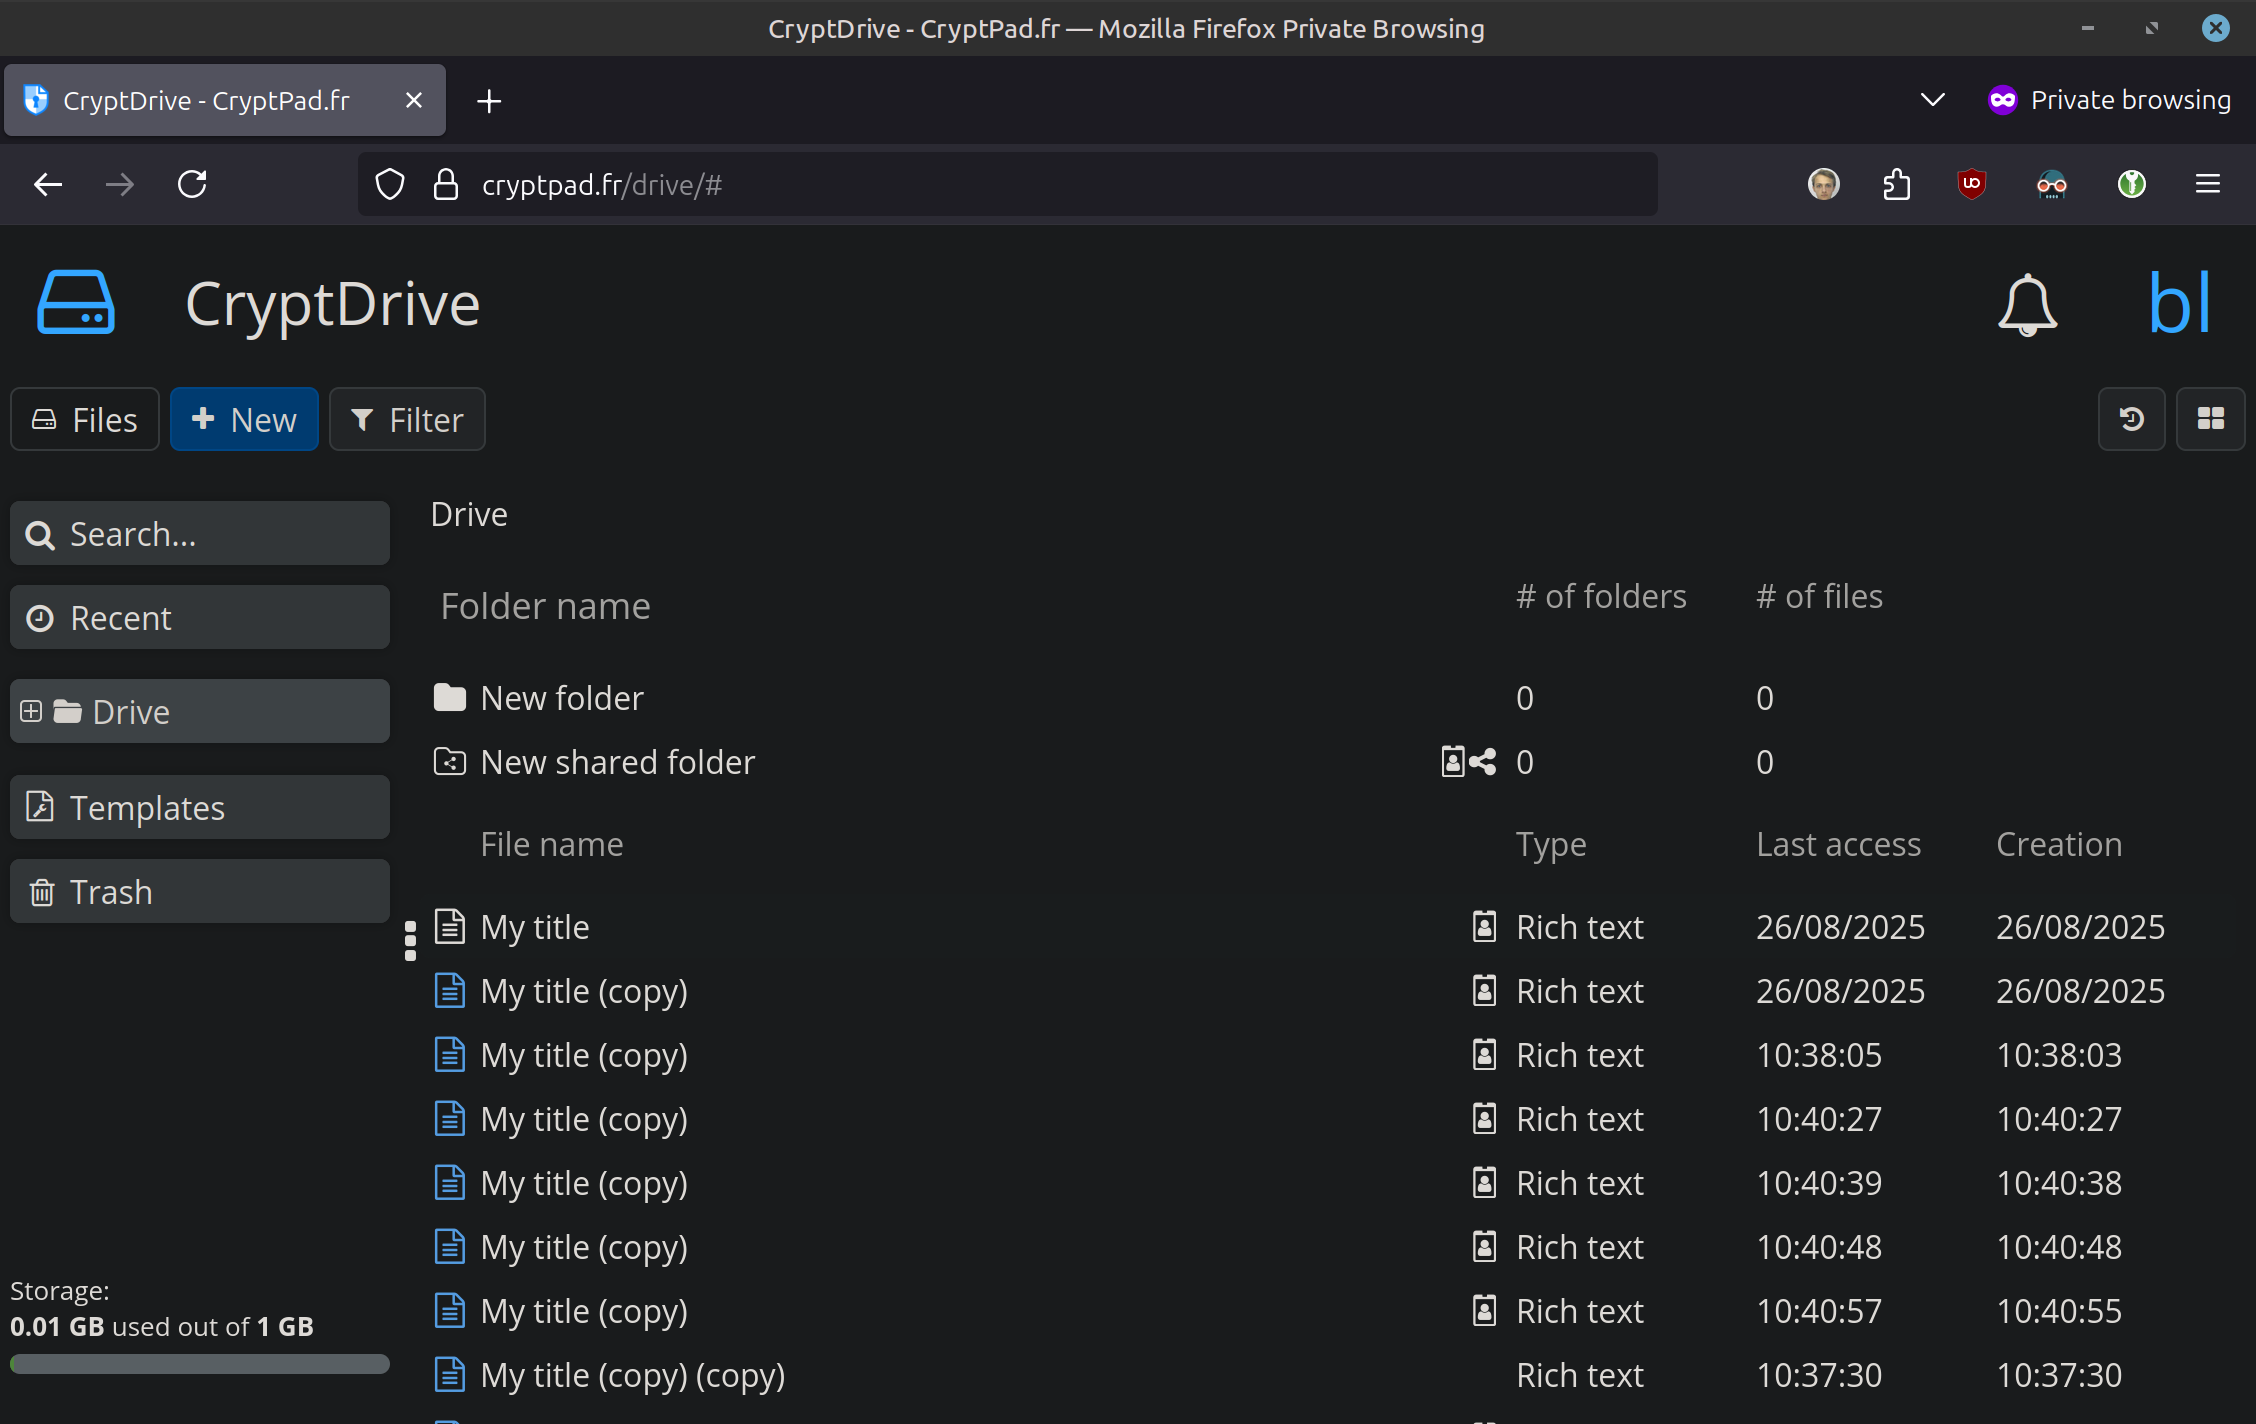Sort the list by Last access column
Image resolution: width=2256 pixels, height=1424 pixels.
tap(1838, 844)
